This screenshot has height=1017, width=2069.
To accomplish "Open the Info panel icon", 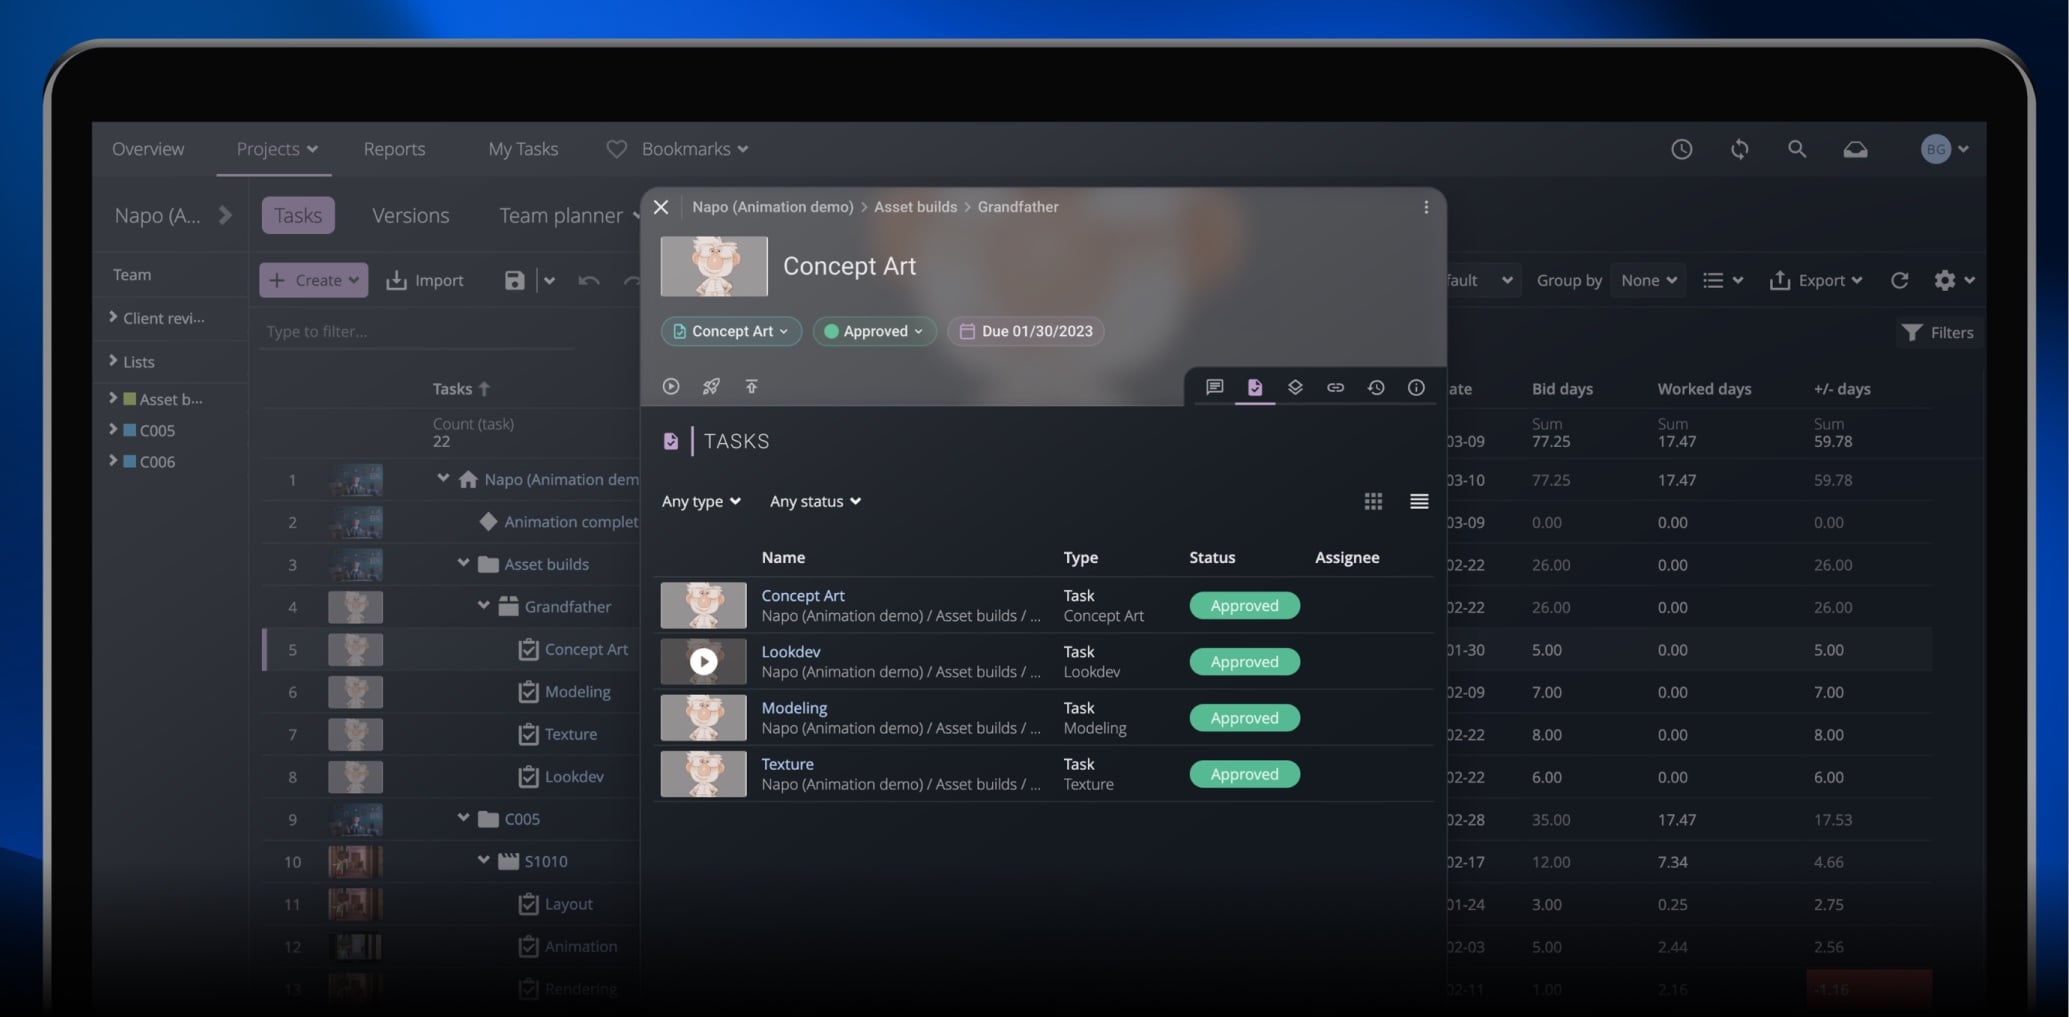I will coord(1416,387).
